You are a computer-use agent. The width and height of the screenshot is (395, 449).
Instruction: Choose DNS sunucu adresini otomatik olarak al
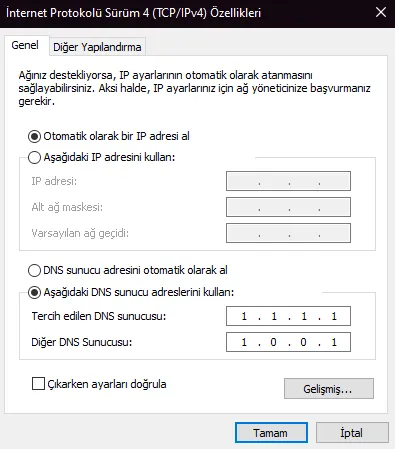[x=34, y=270]
